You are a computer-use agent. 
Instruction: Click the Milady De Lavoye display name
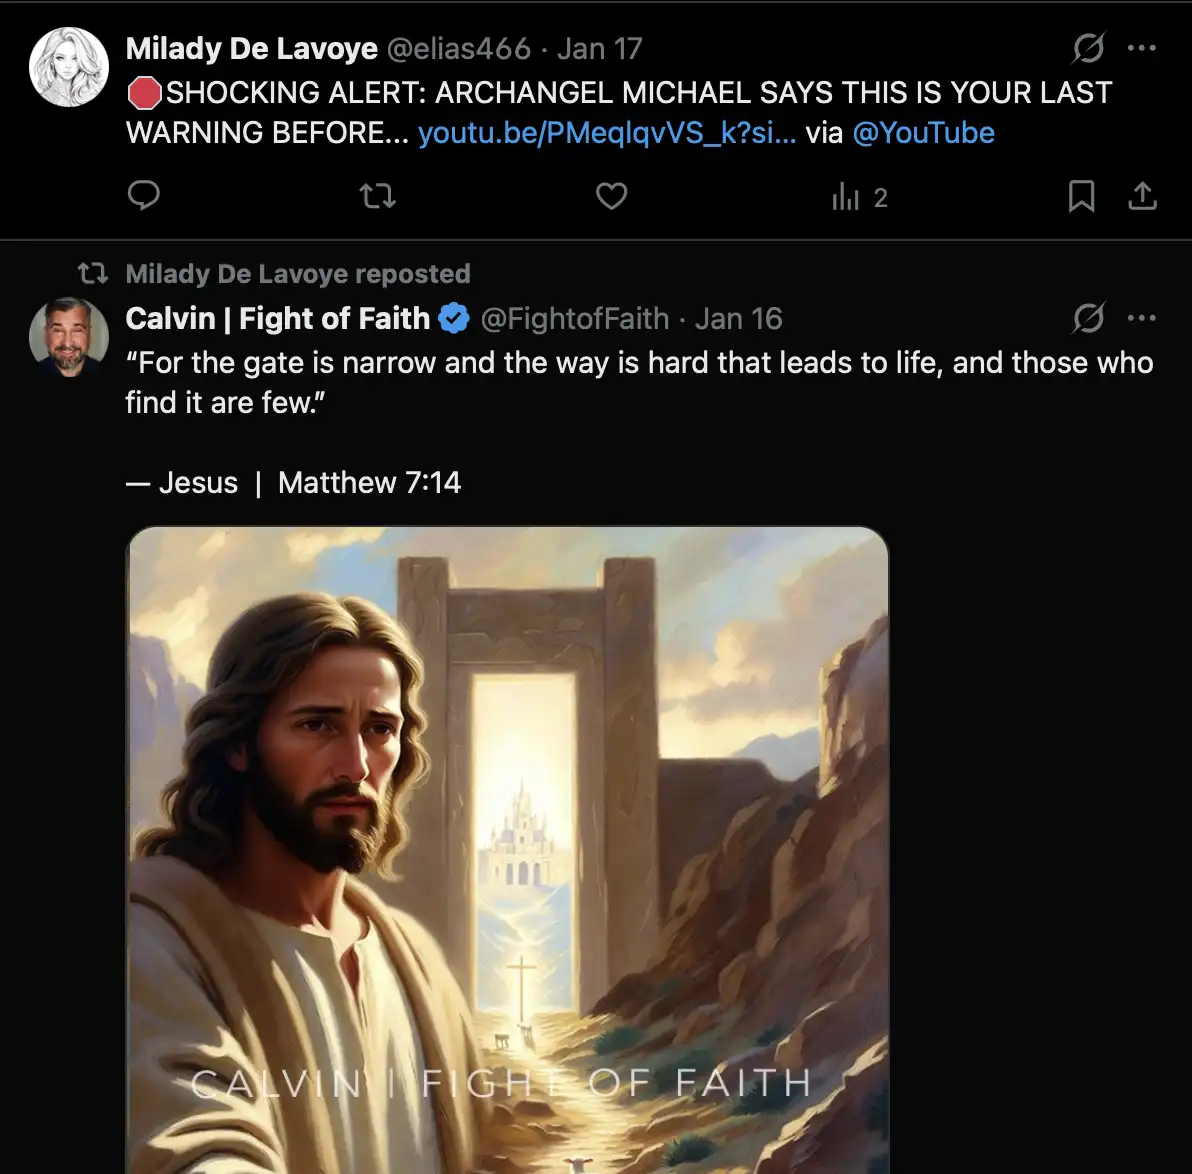[x=252, y=48]
